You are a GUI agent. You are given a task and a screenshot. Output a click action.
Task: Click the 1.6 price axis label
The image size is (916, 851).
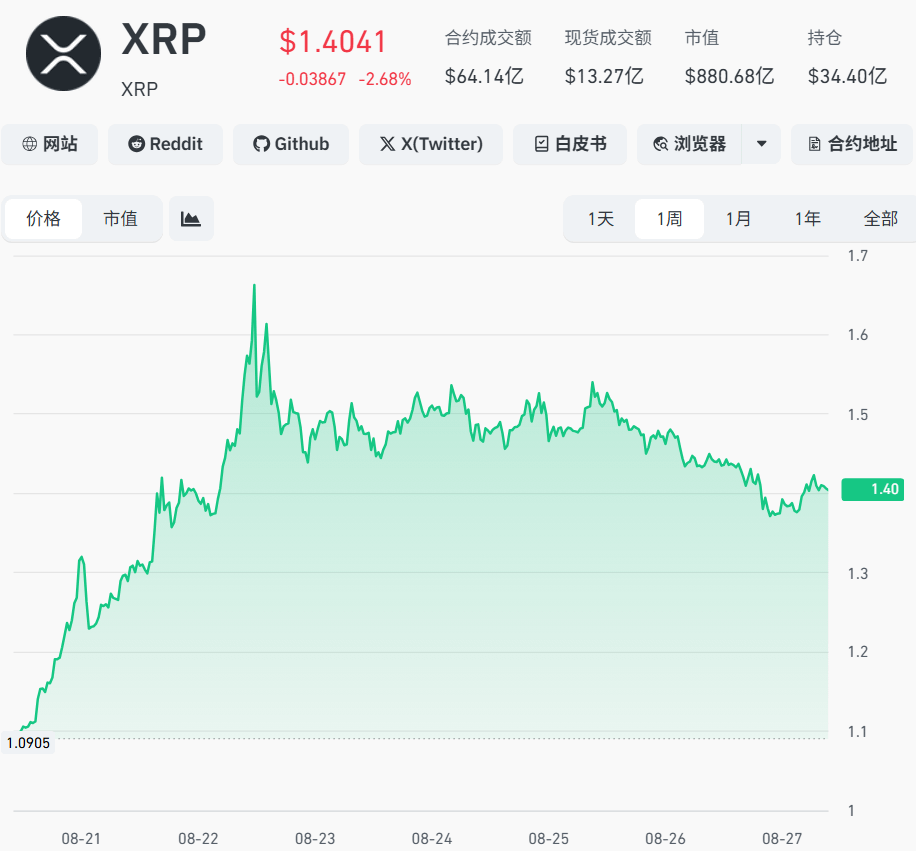(858, 335)
